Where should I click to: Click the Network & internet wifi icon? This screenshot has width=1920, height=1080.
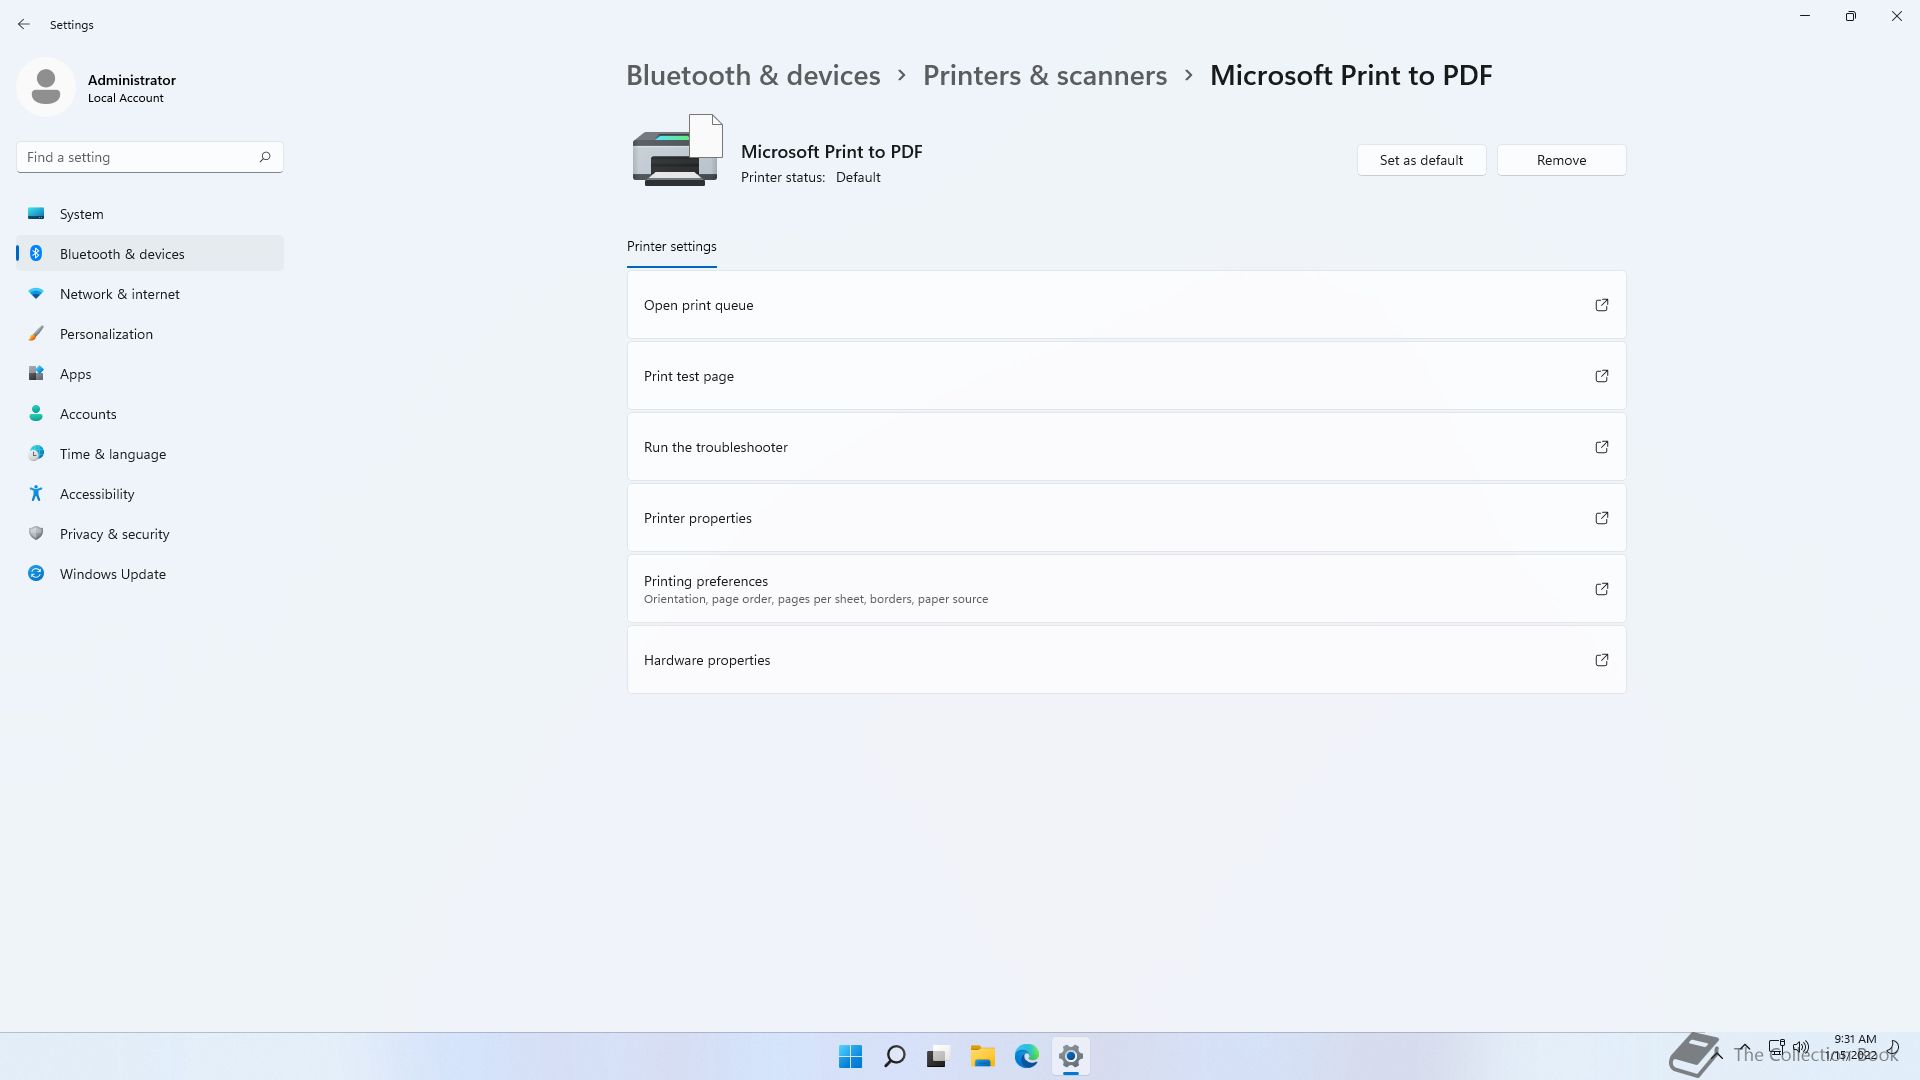point(36,293)
